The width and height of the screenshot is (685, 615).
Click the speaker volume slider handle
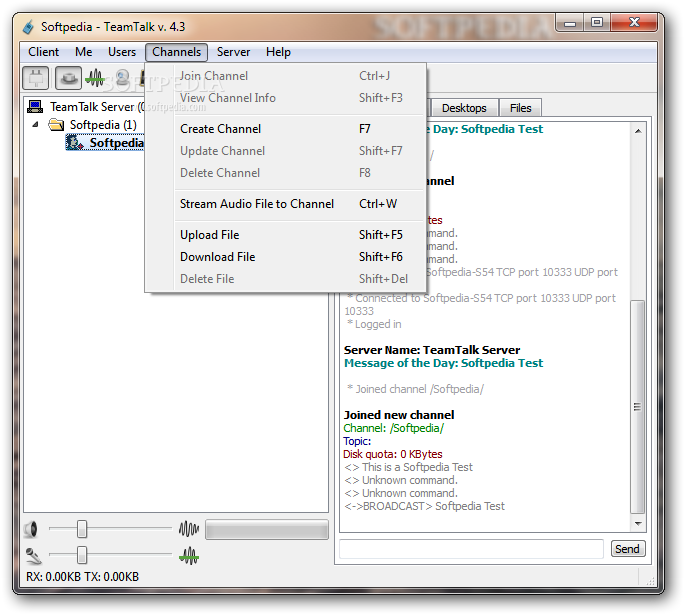[82, 529]
